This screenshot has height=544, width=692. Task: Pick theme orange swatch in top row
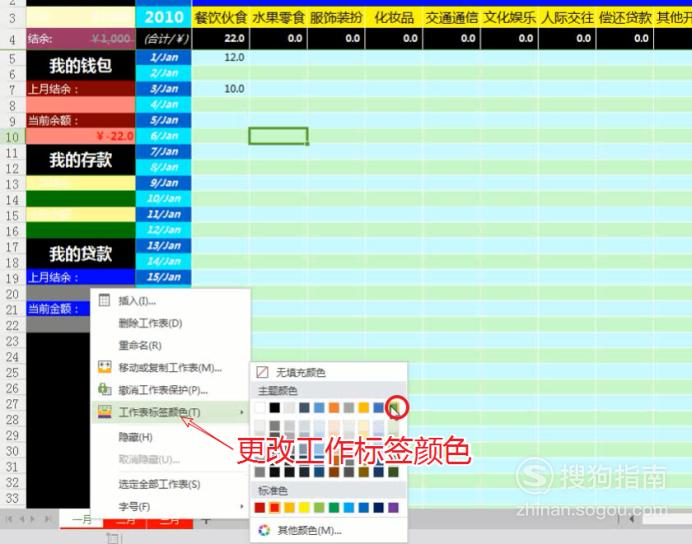click(334, 407)
